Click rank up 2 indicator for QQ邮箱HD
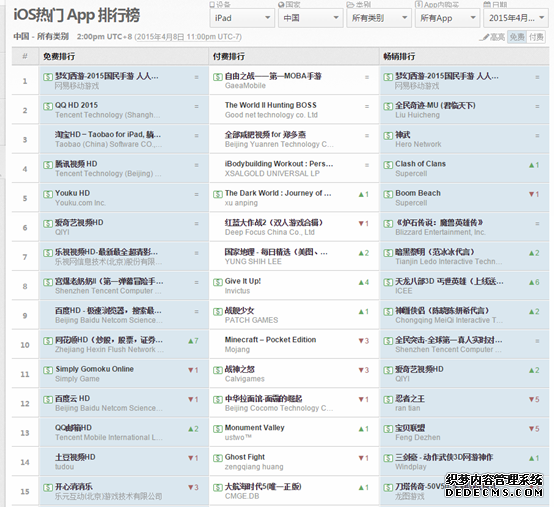This screenshot has height=507, width=554. 193,429
